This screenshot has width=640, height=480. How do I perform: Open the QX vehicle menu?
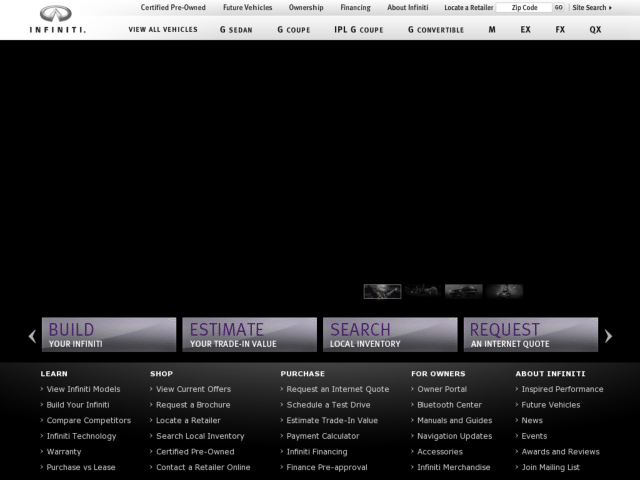(595, 30)
